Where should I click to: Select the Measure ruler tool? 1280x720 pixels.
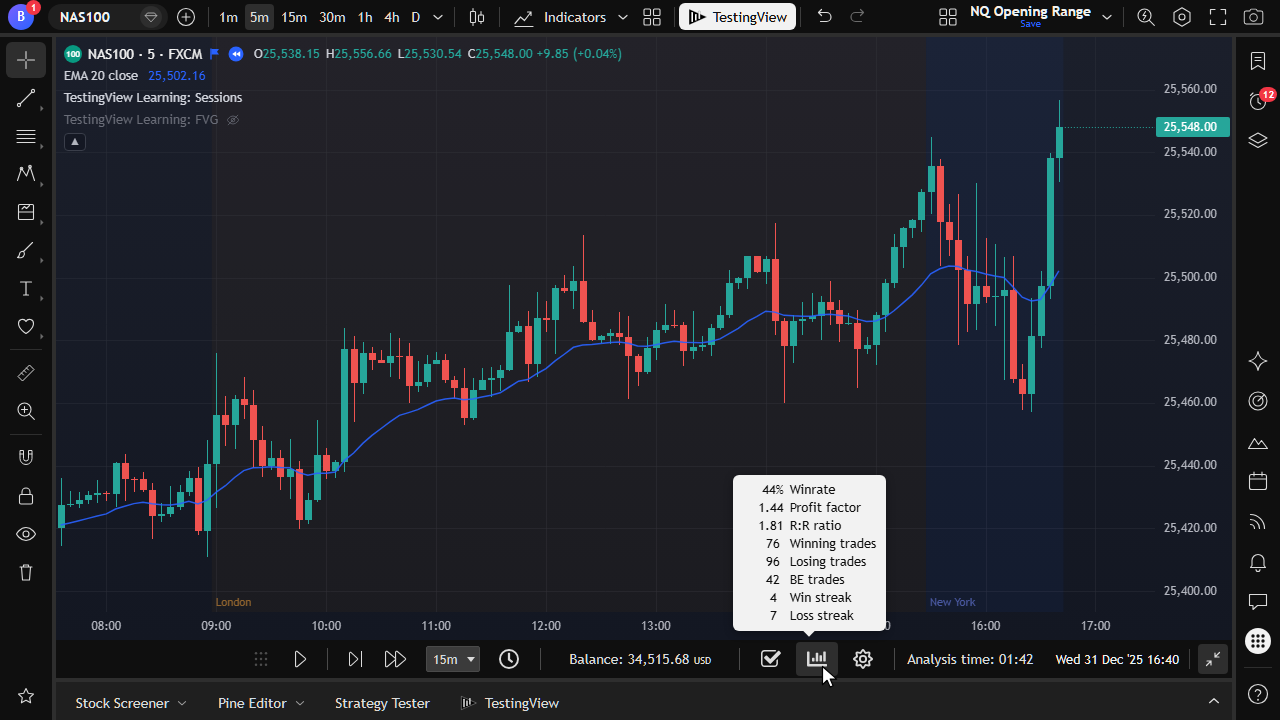click(x=26, y=373)
